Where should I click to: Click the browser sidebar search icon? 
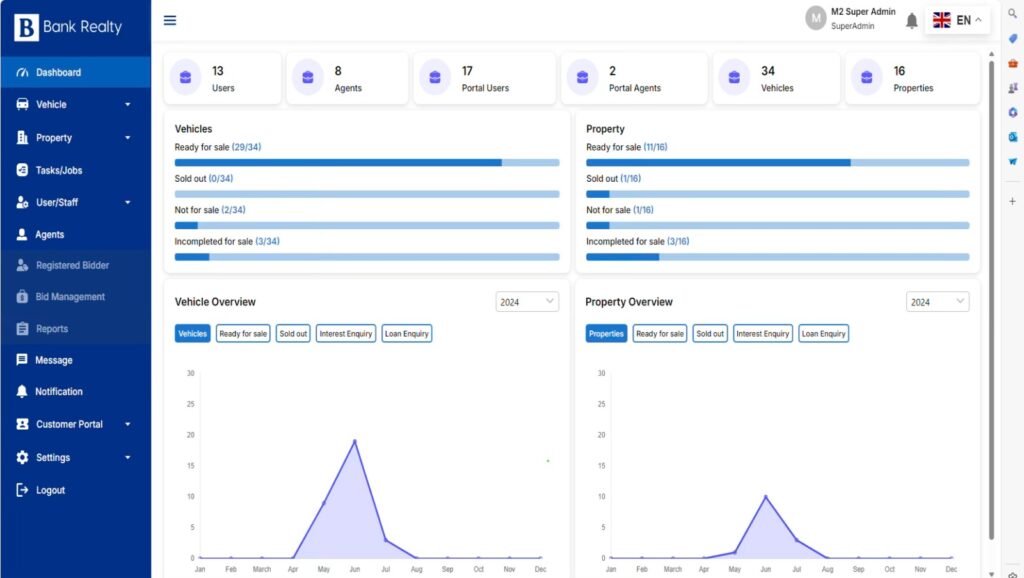pyautogui.click(x=1012, y=11)
